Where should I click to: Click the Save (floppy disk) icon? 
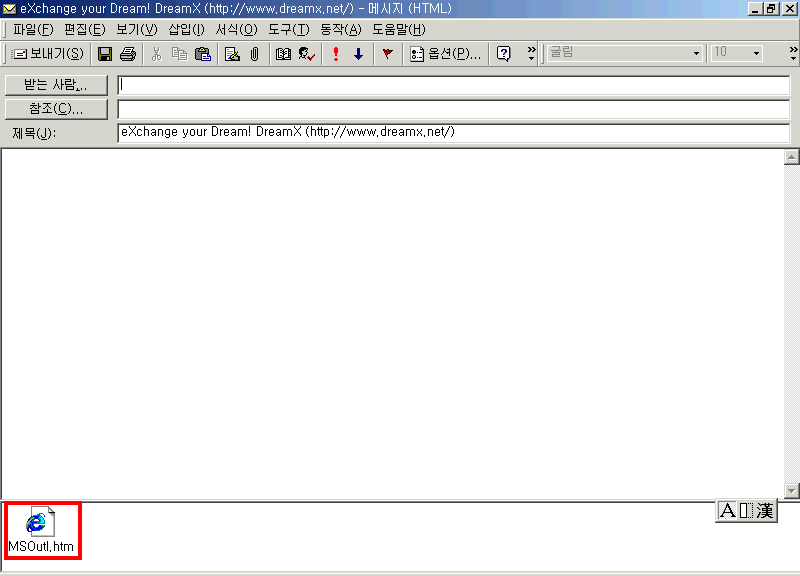pyautogui.click(x=104, y=54)
